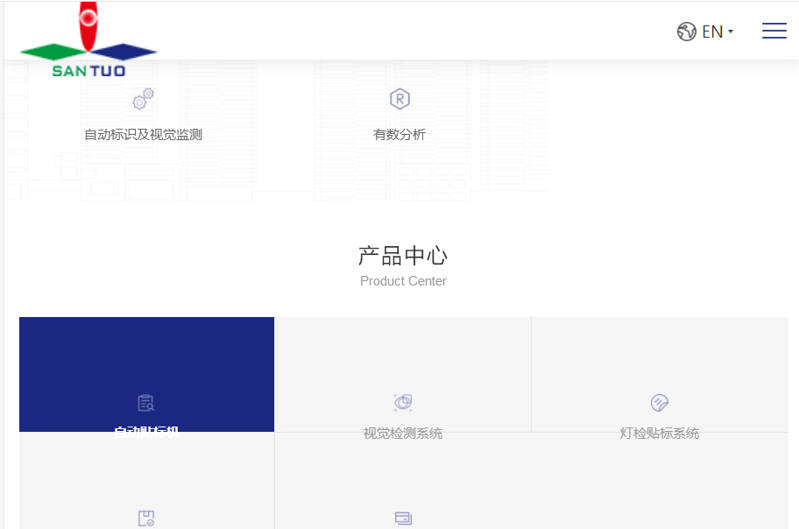Open the 有数分析 link
799x529 pixels.
click(400, 135)
